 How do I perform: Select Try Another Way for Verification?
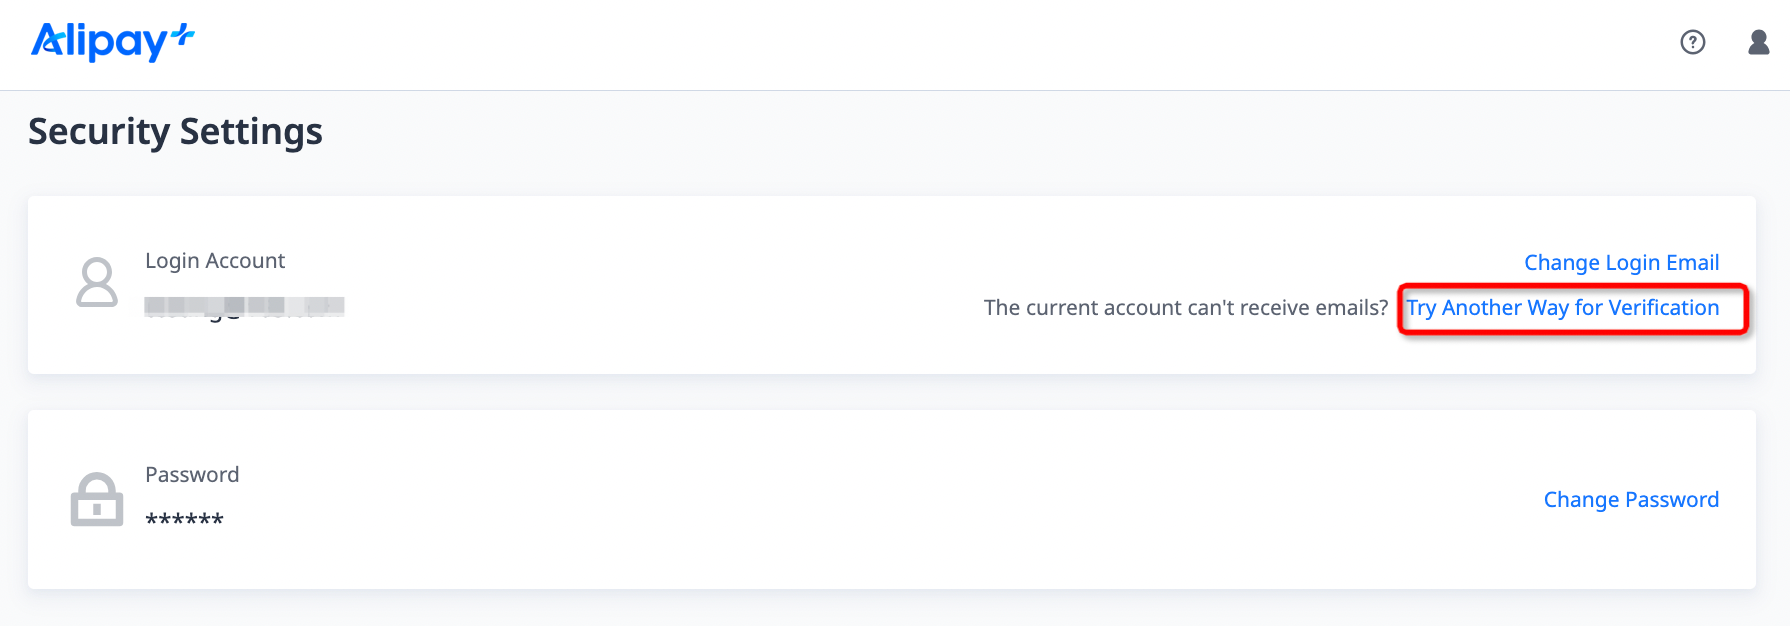pyautogui.click(x=1562, y=308)
